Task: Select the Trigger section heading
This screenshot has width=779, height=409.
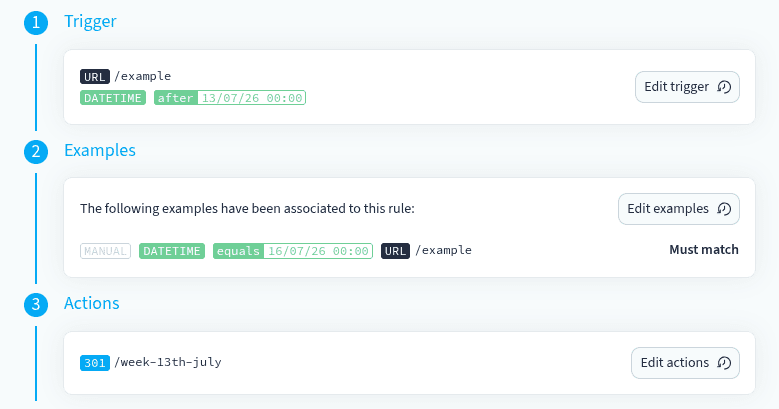Action: coord(90,21)
